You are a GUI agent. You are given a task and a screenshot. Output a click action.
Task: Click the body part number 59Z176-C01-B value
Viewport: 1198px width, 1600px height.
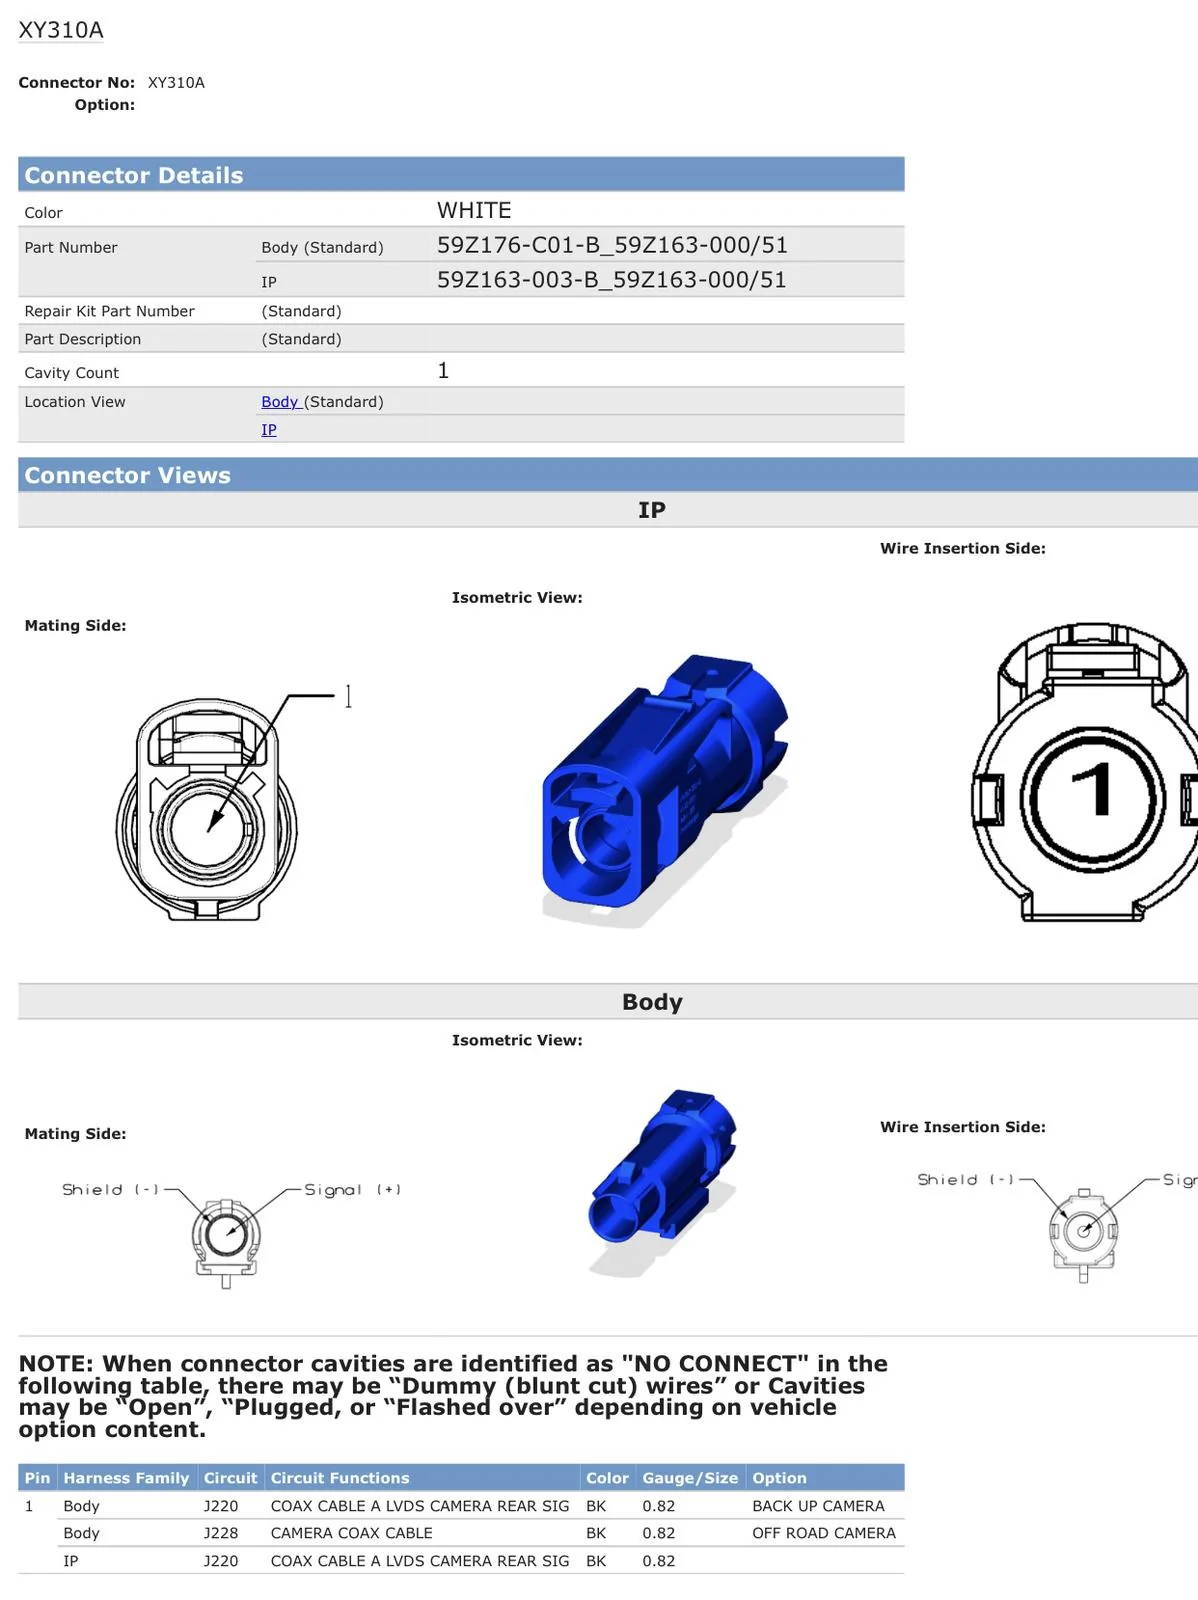tap(612, 245)
